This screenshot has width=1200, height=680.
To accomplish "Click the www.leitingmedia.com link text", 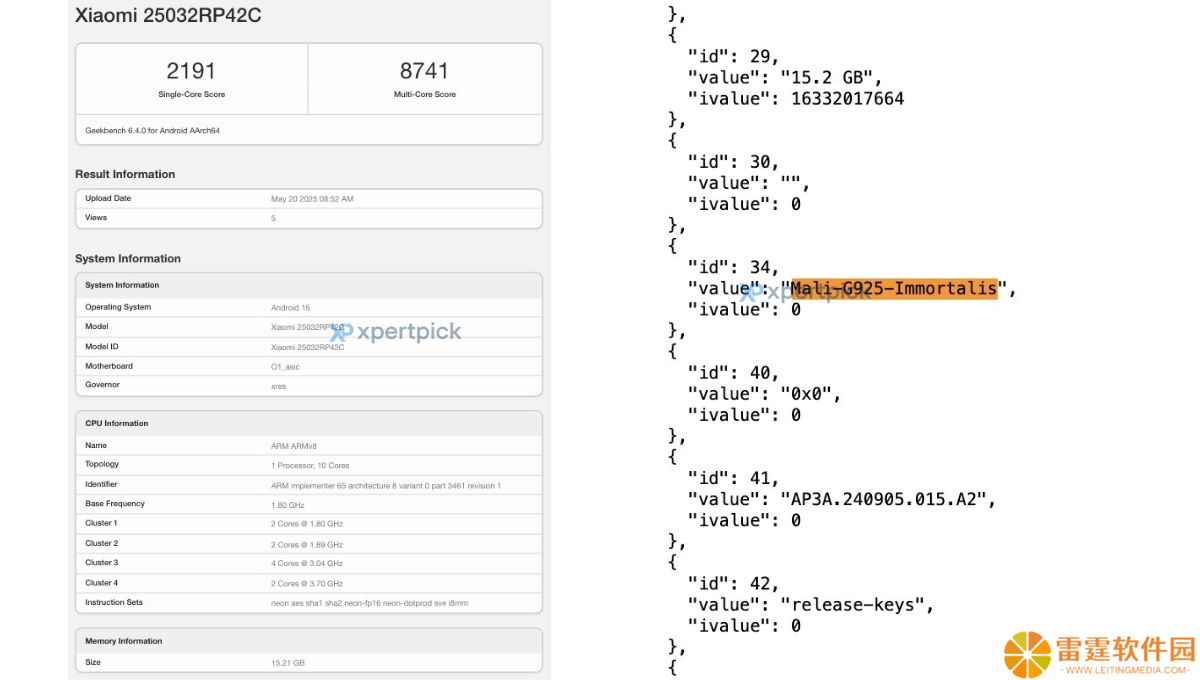I will pyautogui.click(x=1126, y=670).
